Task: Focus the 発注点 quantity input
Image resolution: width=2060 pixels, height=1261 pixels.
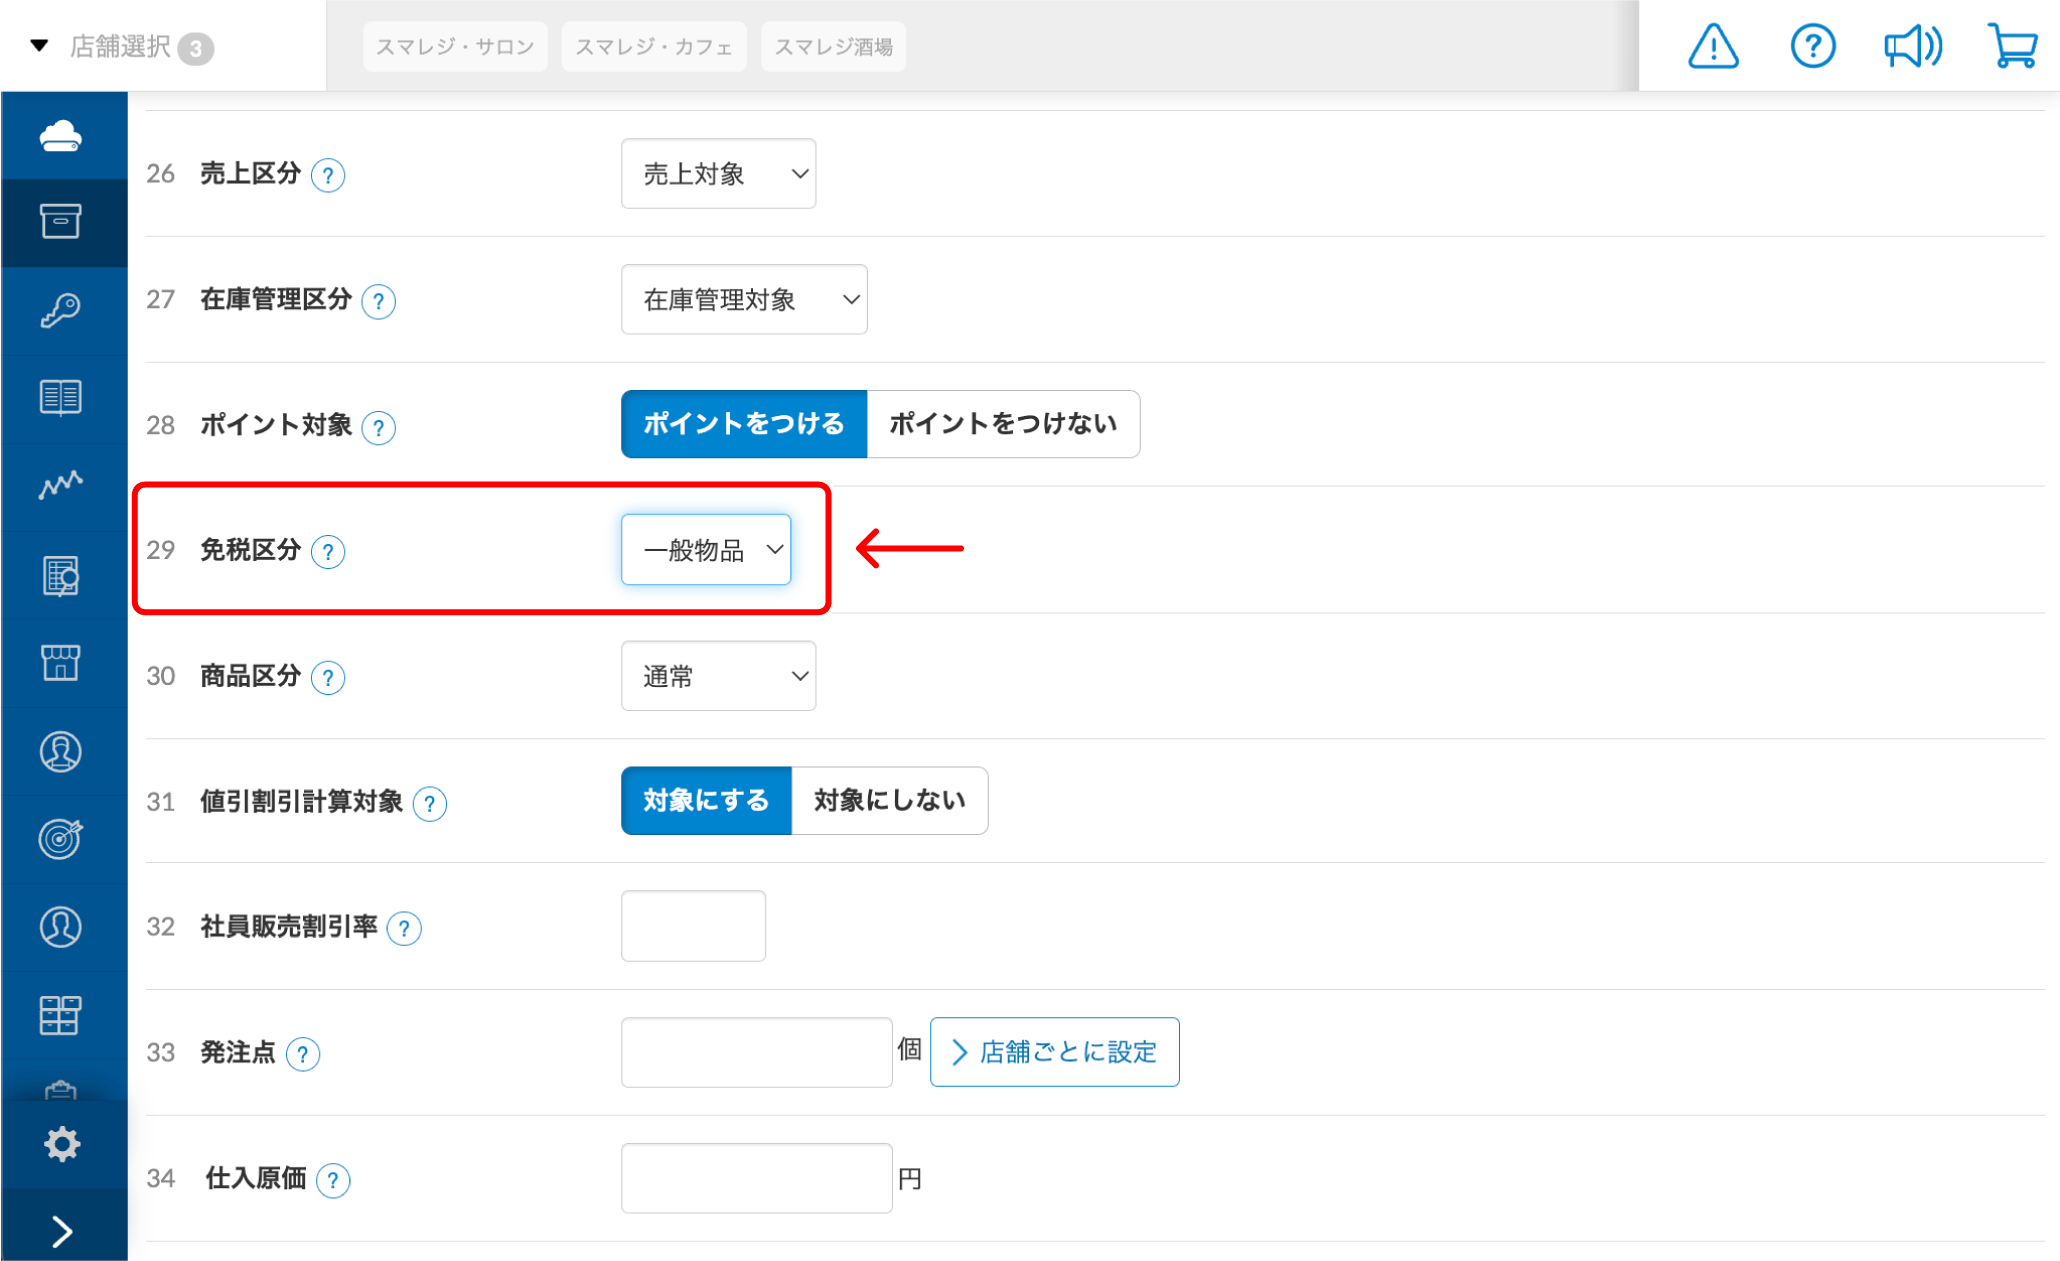Action: [756, 1052]
